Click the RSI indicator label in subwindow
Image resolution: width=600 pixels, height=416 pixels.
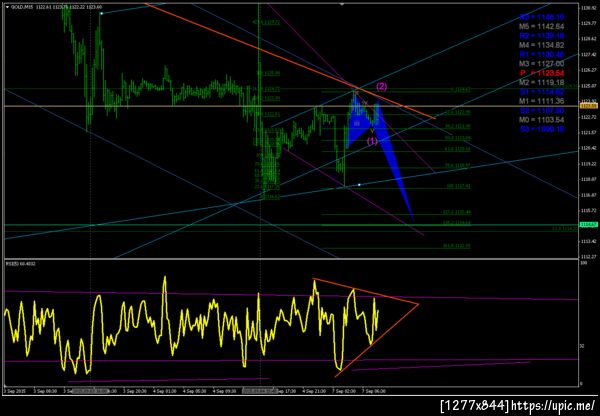(21, 264)
